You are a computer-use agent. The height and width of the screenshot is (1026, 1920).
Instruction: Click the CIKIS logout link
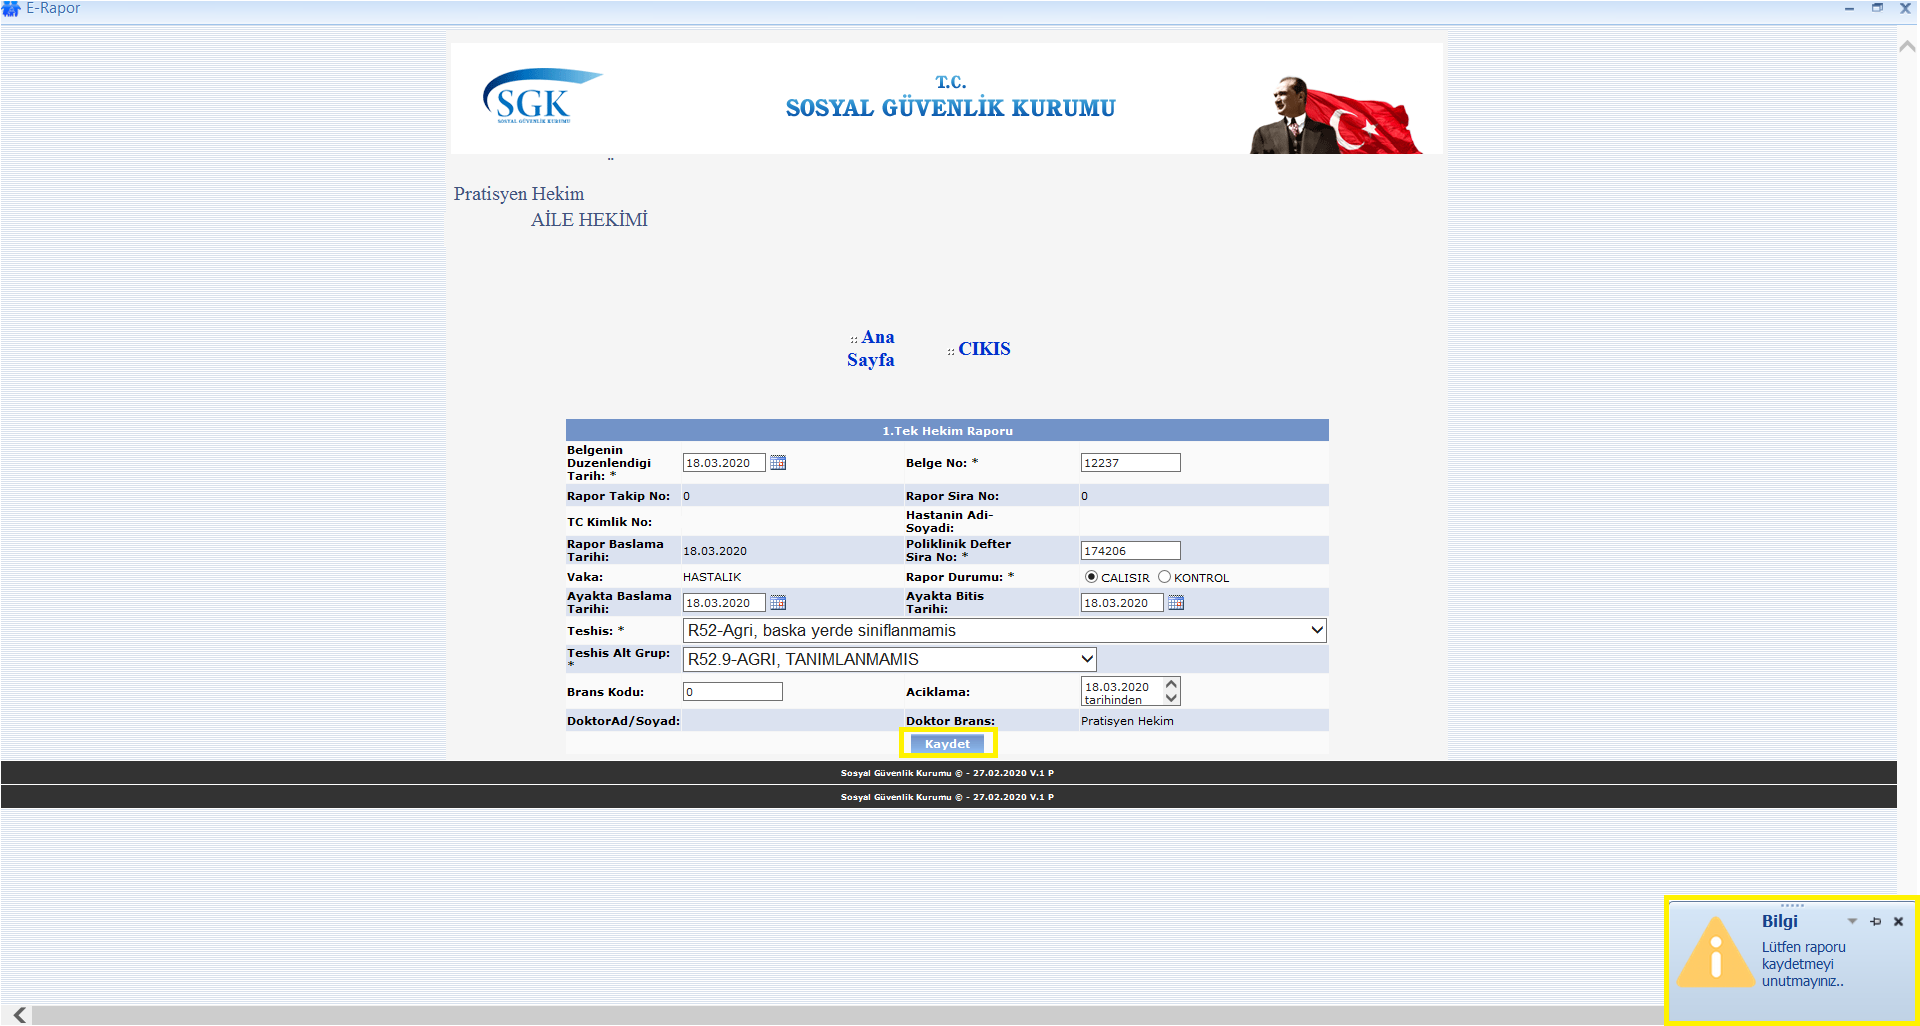click(984, 349)
